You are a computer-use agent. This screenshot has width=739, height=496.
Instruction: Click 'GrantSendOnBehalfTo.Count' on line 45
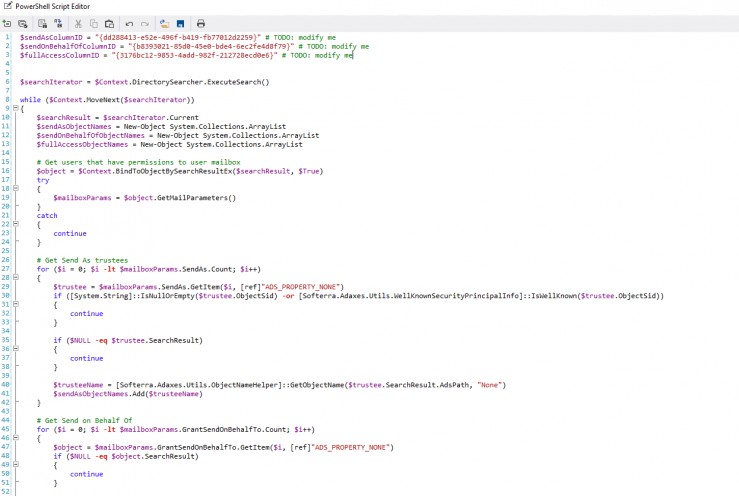[x=234, y=429]
